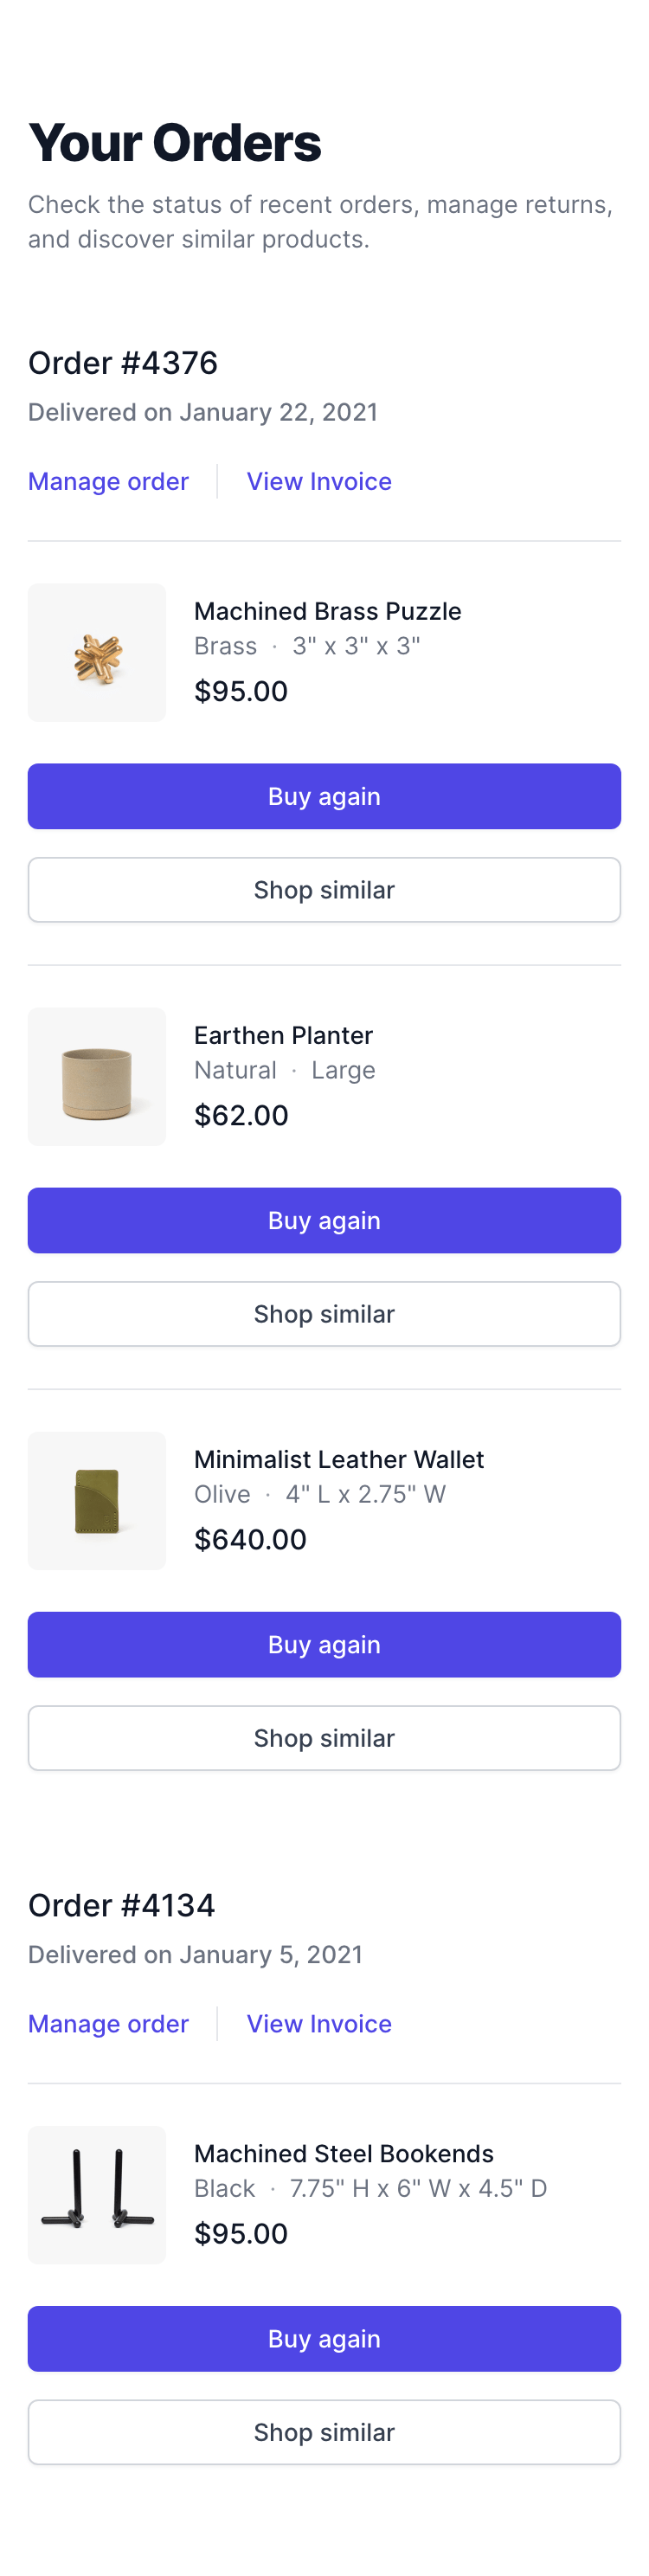Select the Machined Brass Puzzle title
The width and height of the screenshot is (649, 2576).
coord(328,611)
